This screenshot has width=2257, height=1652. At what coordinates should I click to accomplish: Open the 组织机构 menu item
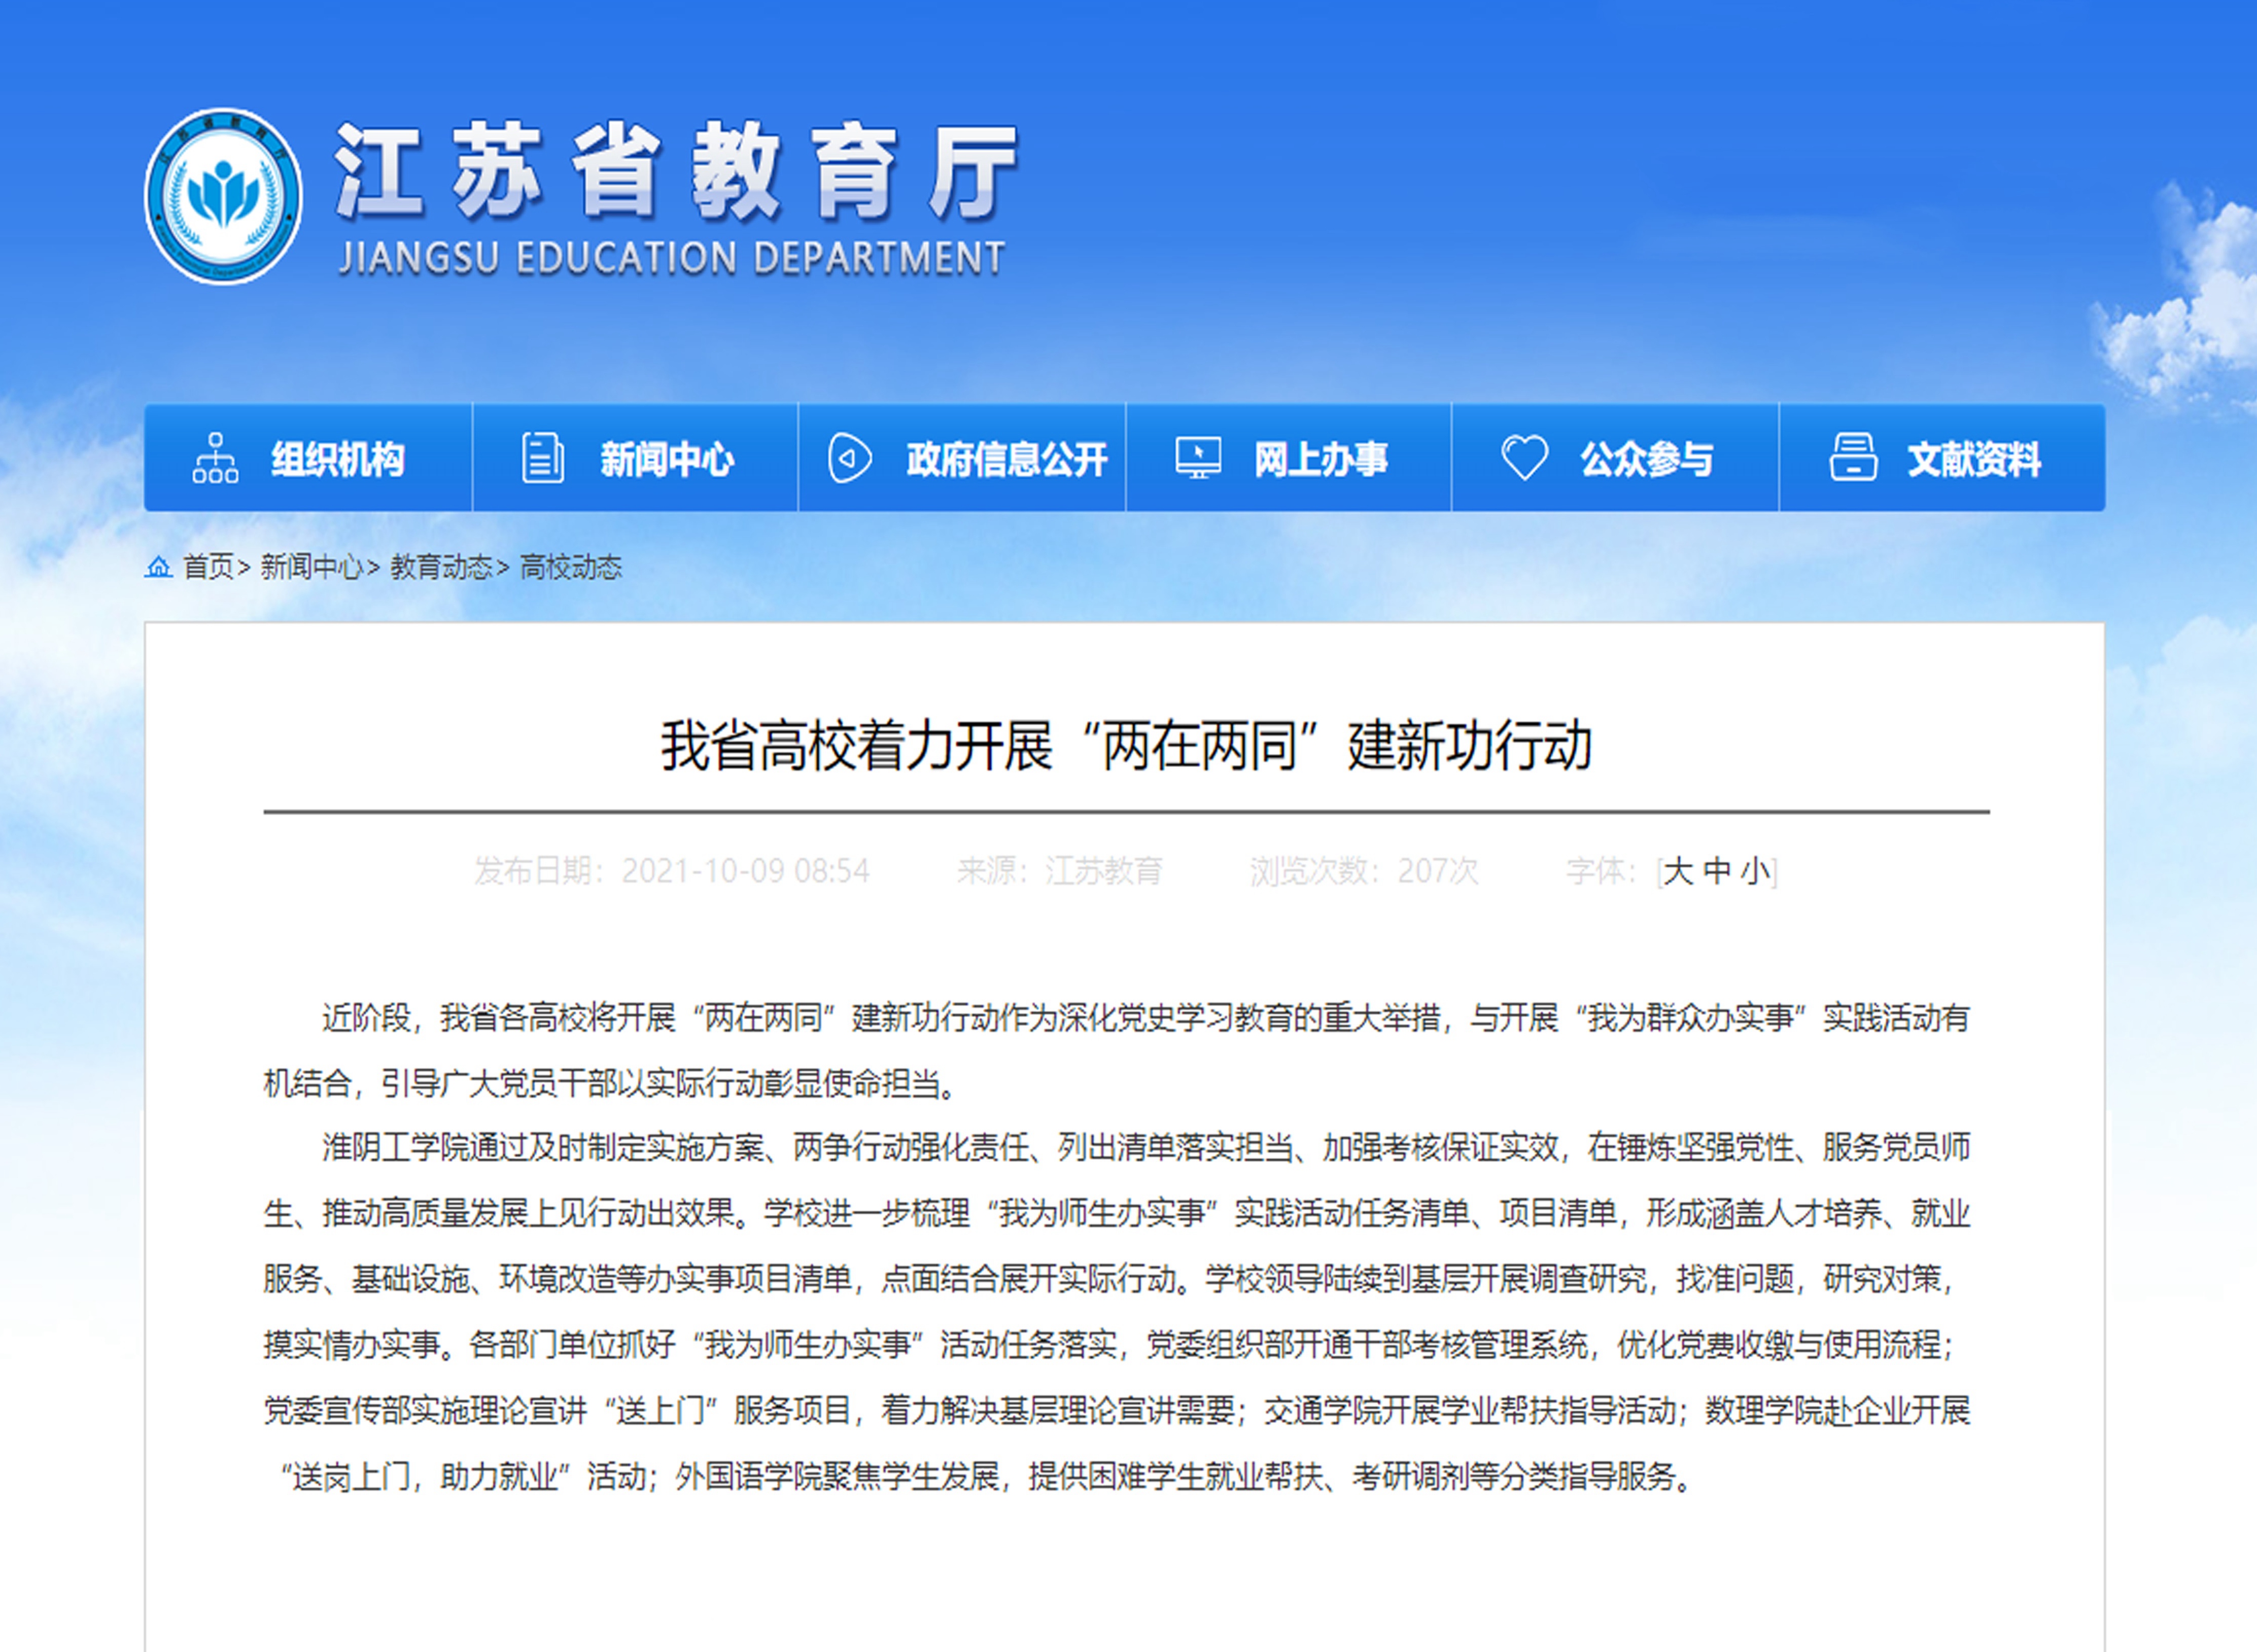[x=308, y=458]
